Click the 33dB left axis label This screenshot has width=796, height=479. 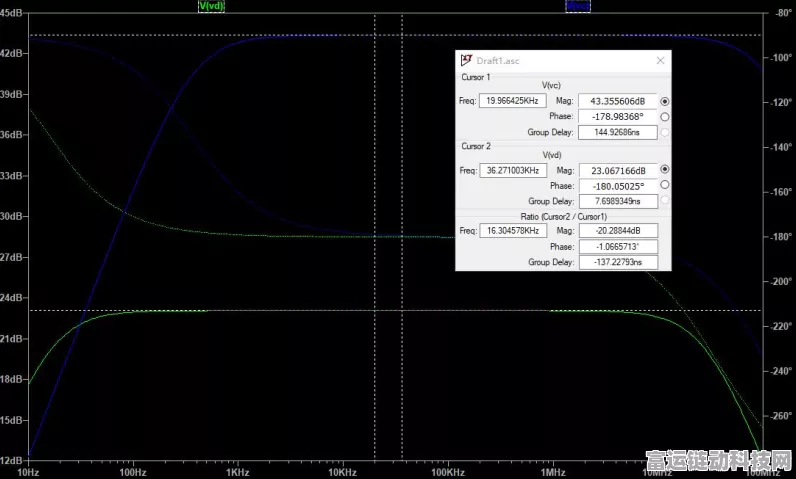(x=11, y=176)
